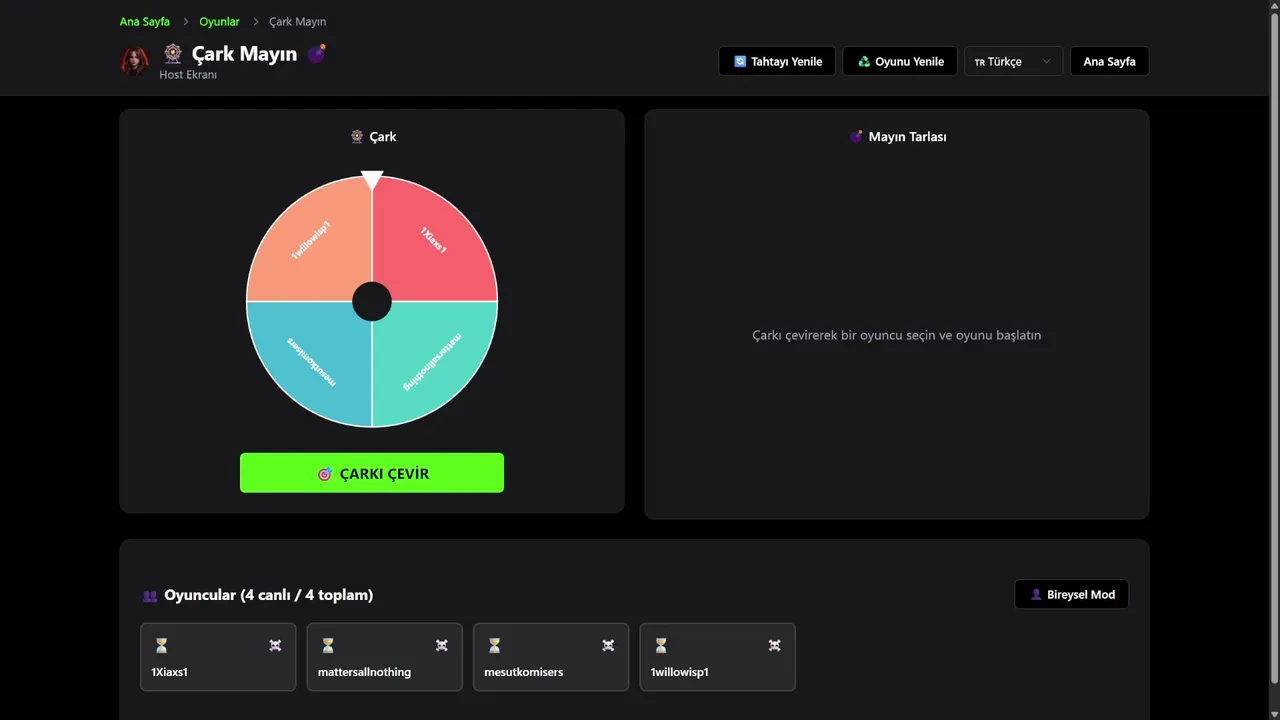Click Oyuncular (4 canlı / 4 toplam) heading

(269, 595)
